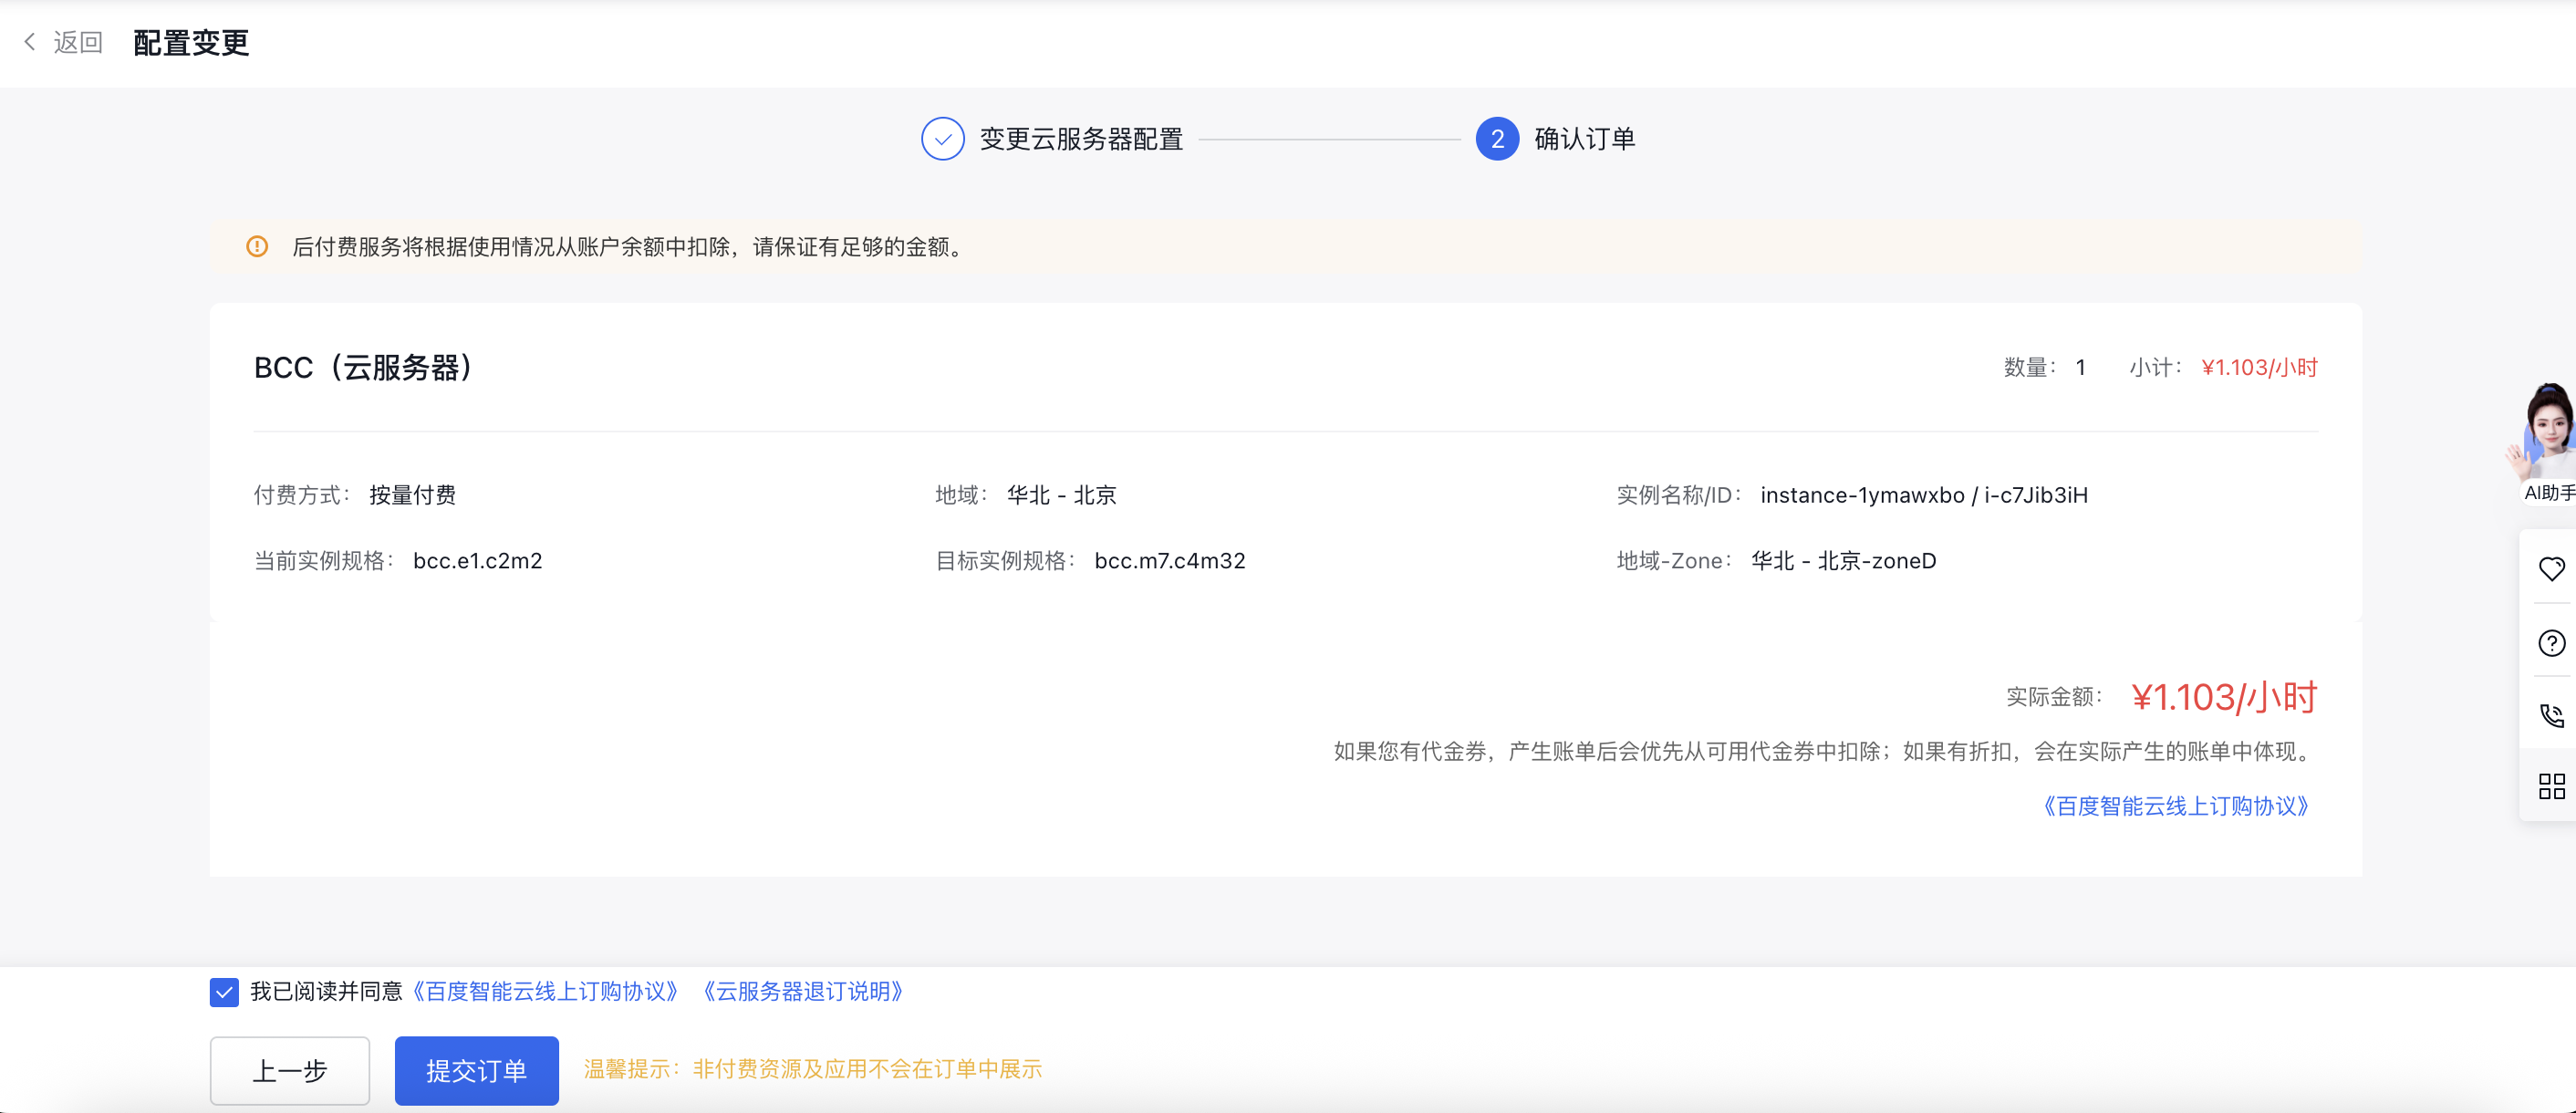The width and height of the screenshot is (2576, 1113).
Task: Click the orange warning icon in the notice banner
Action: 258,247
